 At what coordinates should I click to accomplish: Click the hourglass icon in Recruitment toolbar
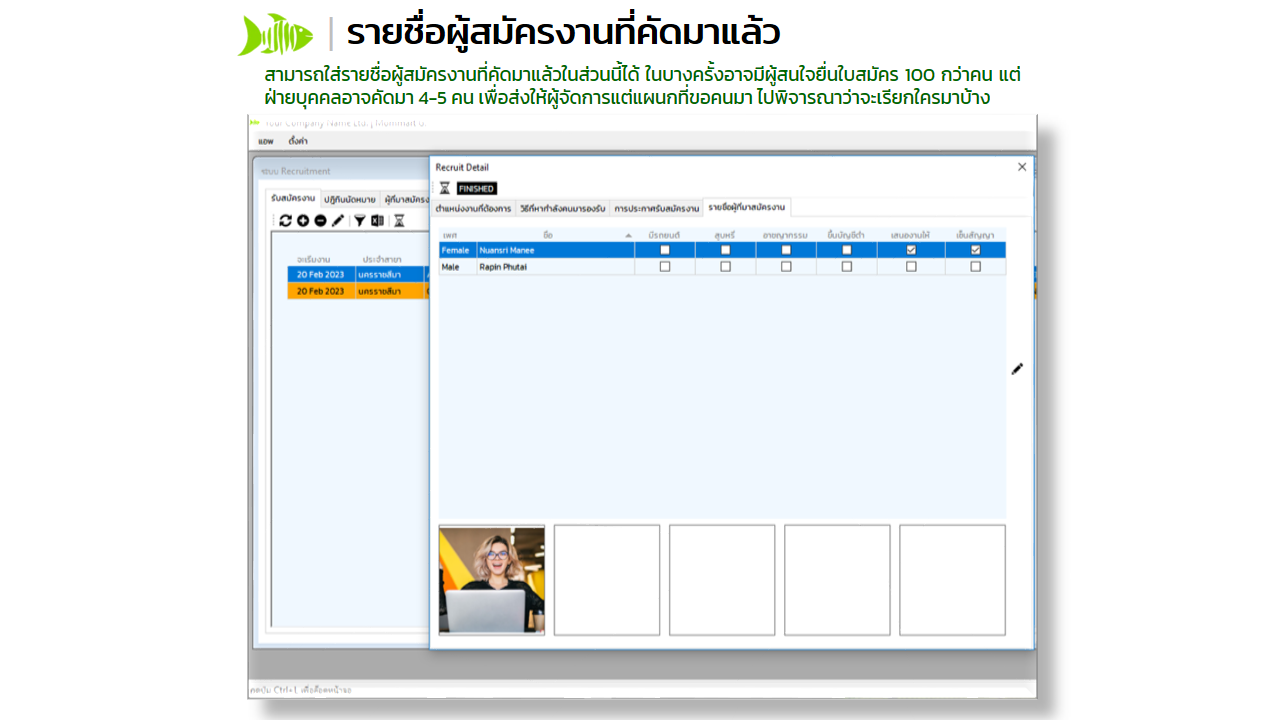coord(399,220)
